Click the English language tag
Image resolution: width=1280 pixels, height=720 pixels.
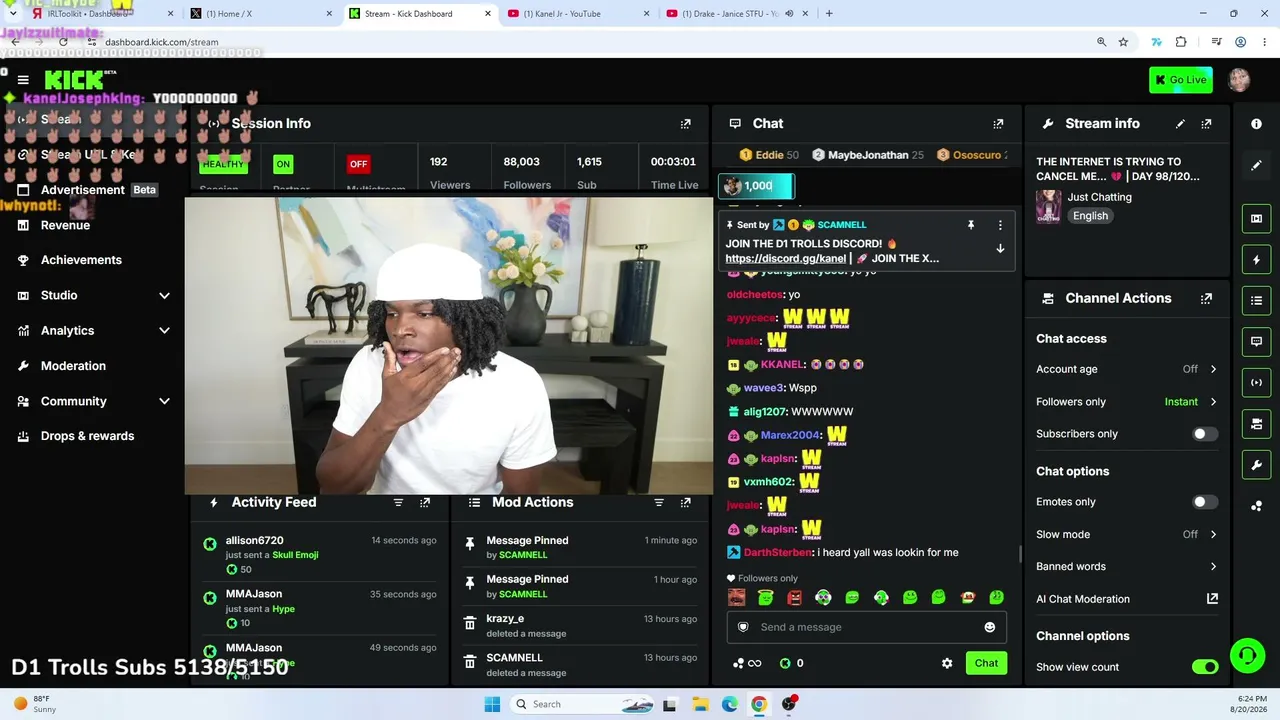click(1090, 216)
